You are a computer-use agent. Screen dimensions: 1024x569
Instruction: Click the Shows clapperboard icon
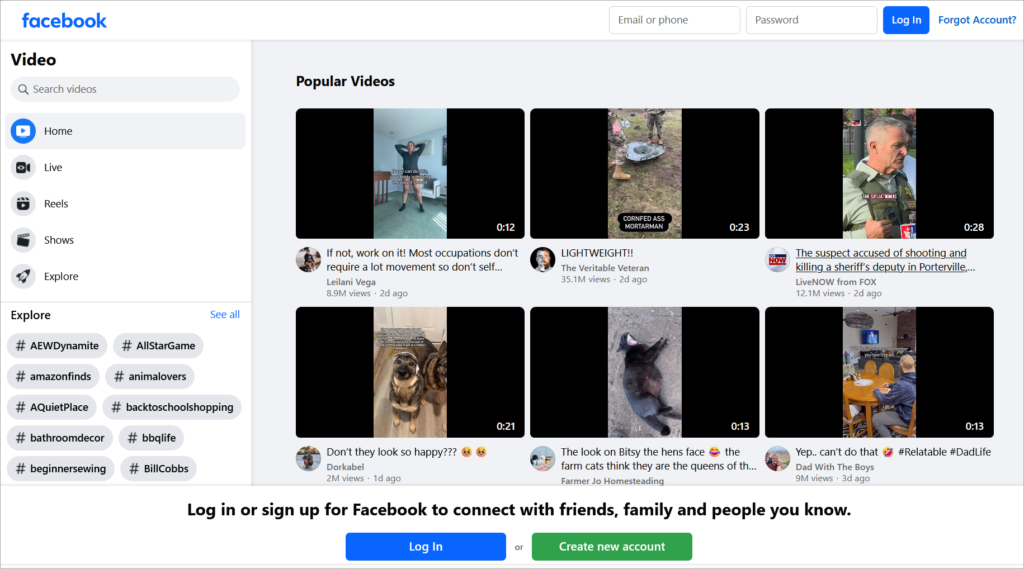pos(23,240)
